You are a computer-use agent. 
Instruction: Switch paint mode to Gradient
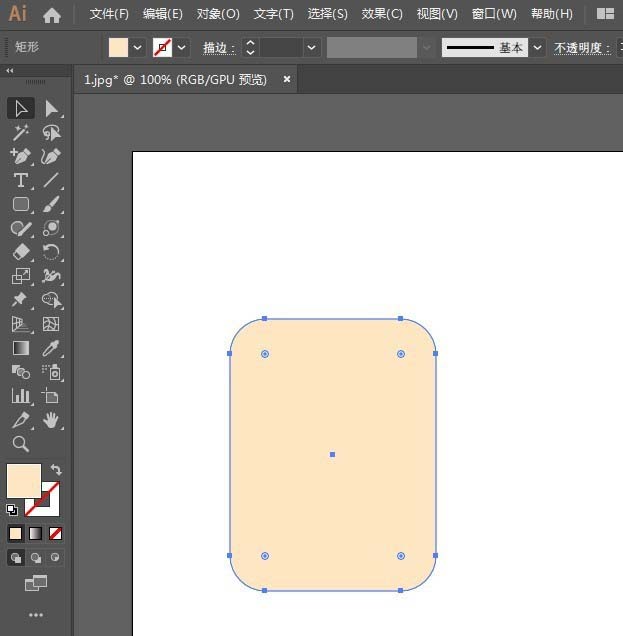(x=35, y=533)
